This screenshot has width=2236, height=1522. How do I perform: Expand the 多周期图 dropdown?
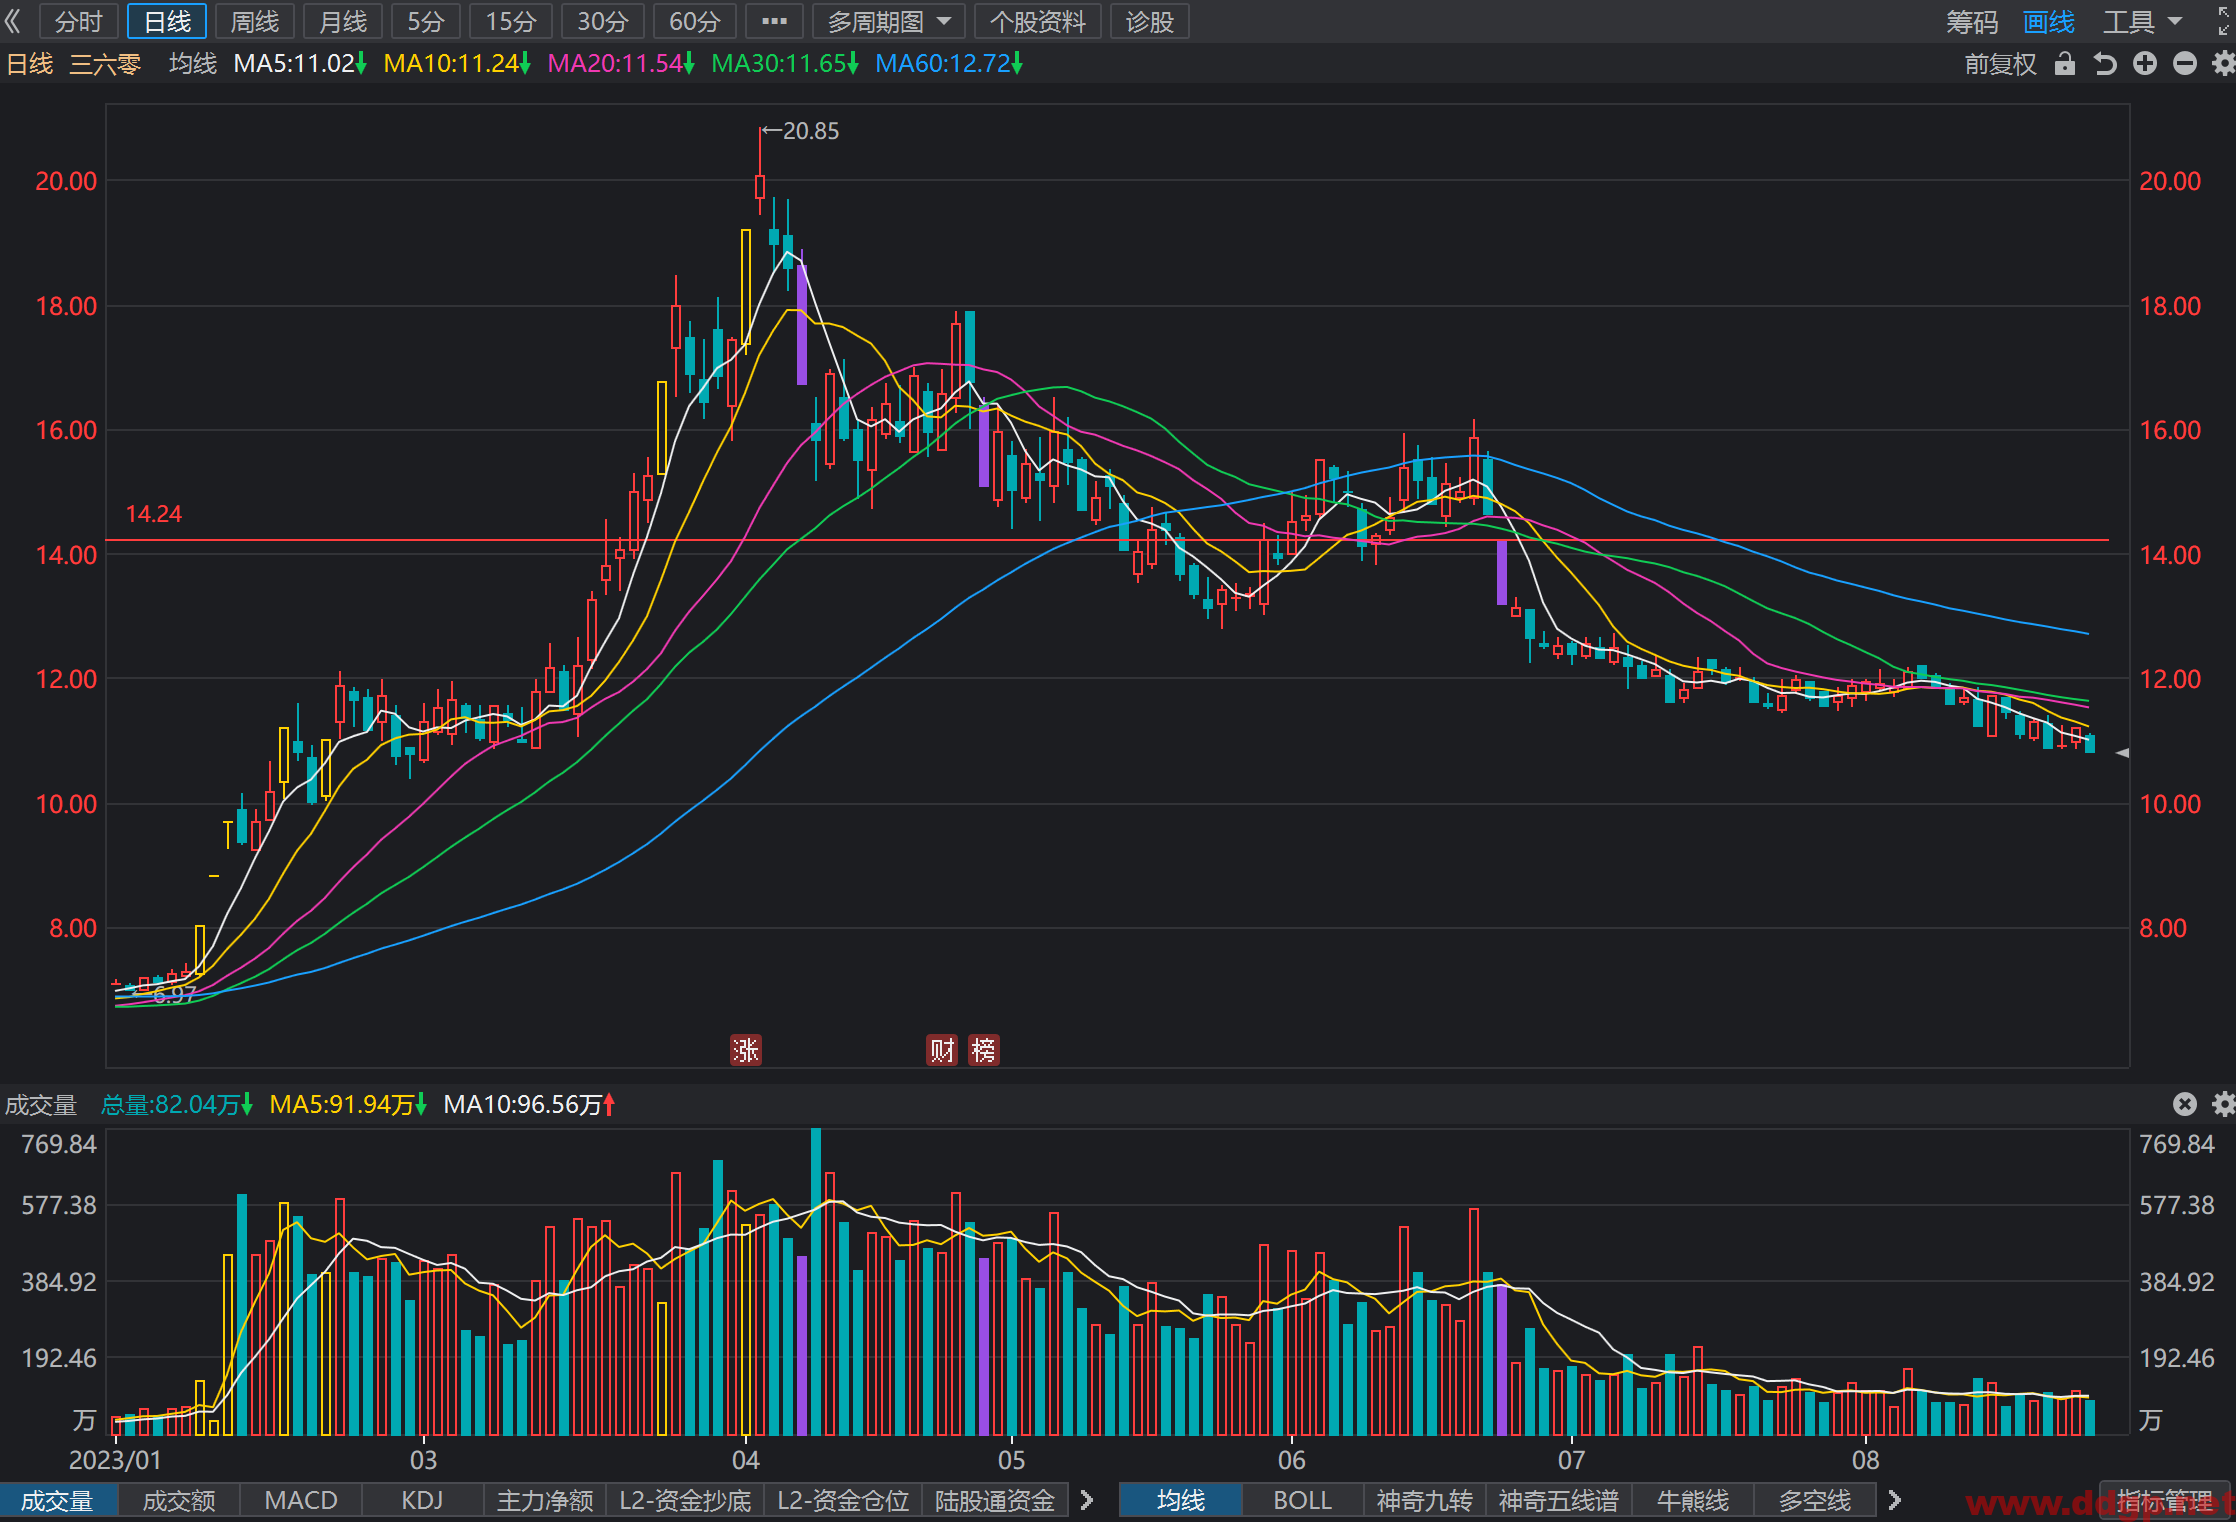point(889,21)
